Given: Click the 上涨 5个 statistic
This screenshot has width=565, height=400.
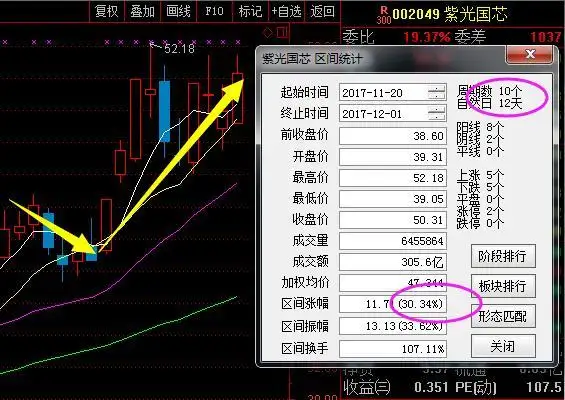Looking at the screenshot, I should [480, 175].
